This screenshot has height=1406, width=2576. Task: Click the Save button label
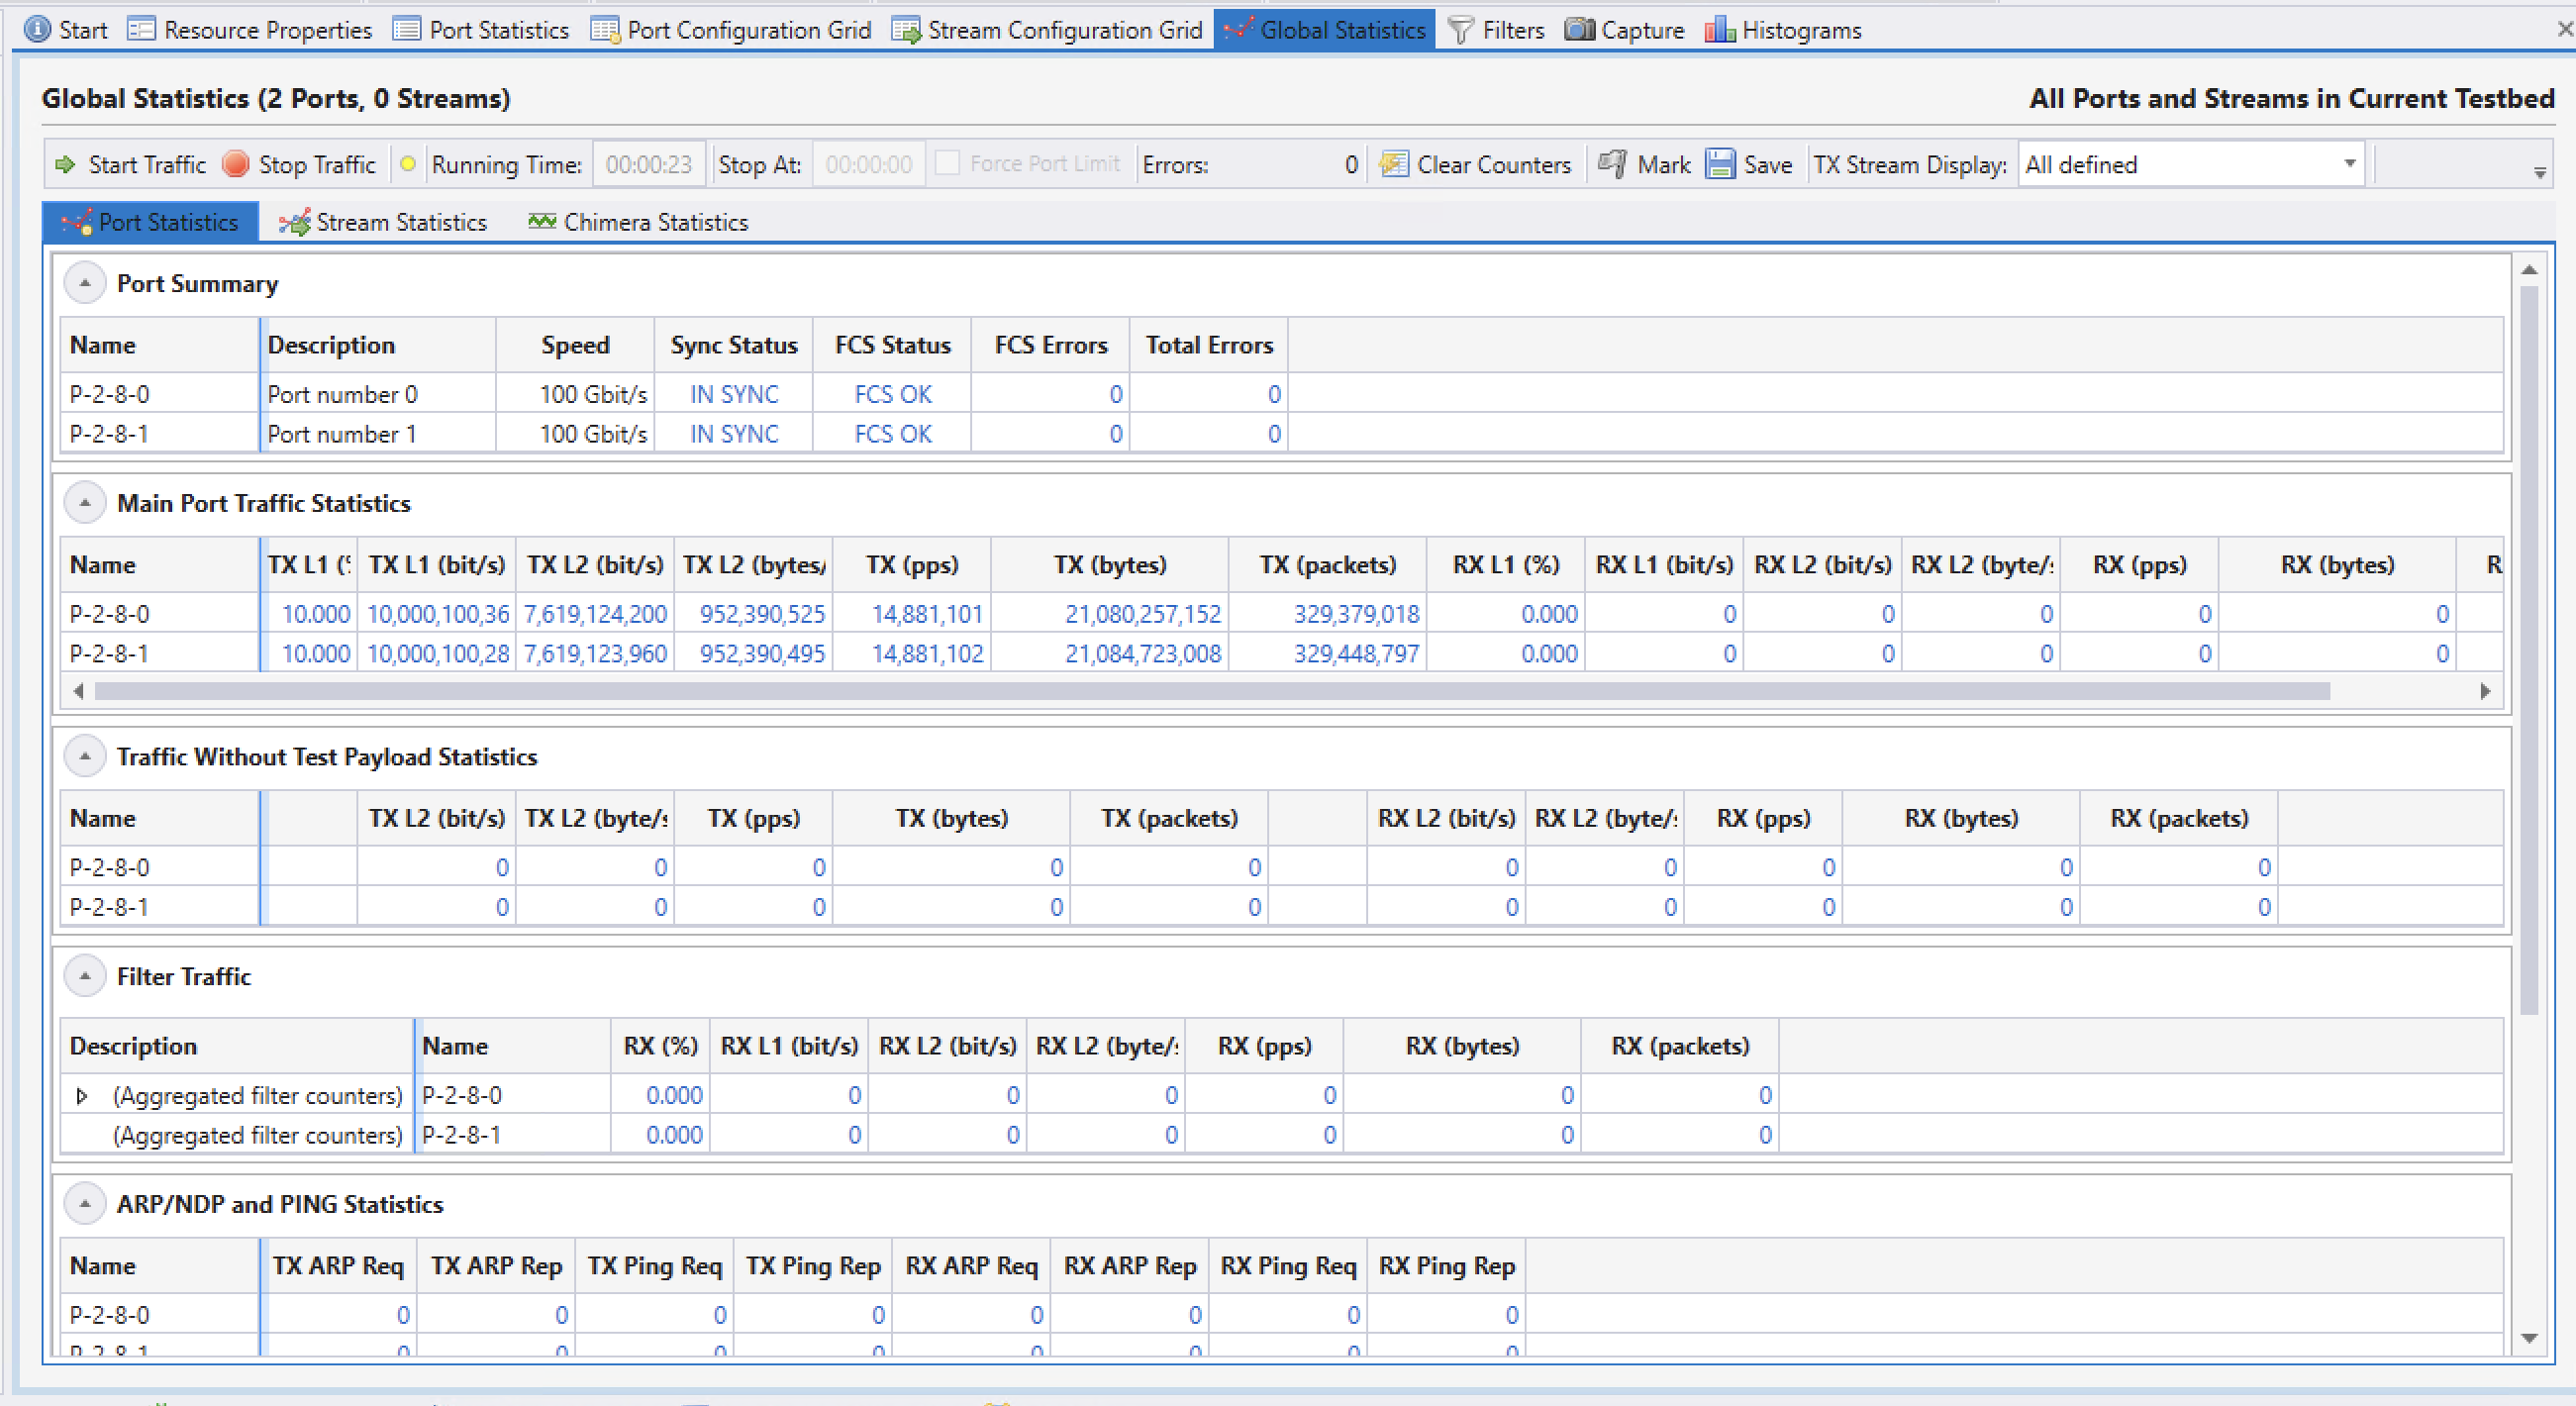click(x=1768, y=165)
